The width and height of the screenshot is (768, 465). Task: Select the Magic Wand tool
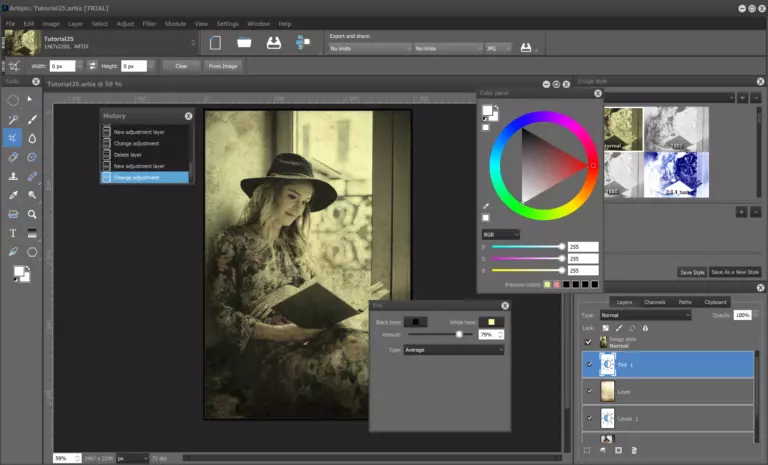(x=13, y=119)
